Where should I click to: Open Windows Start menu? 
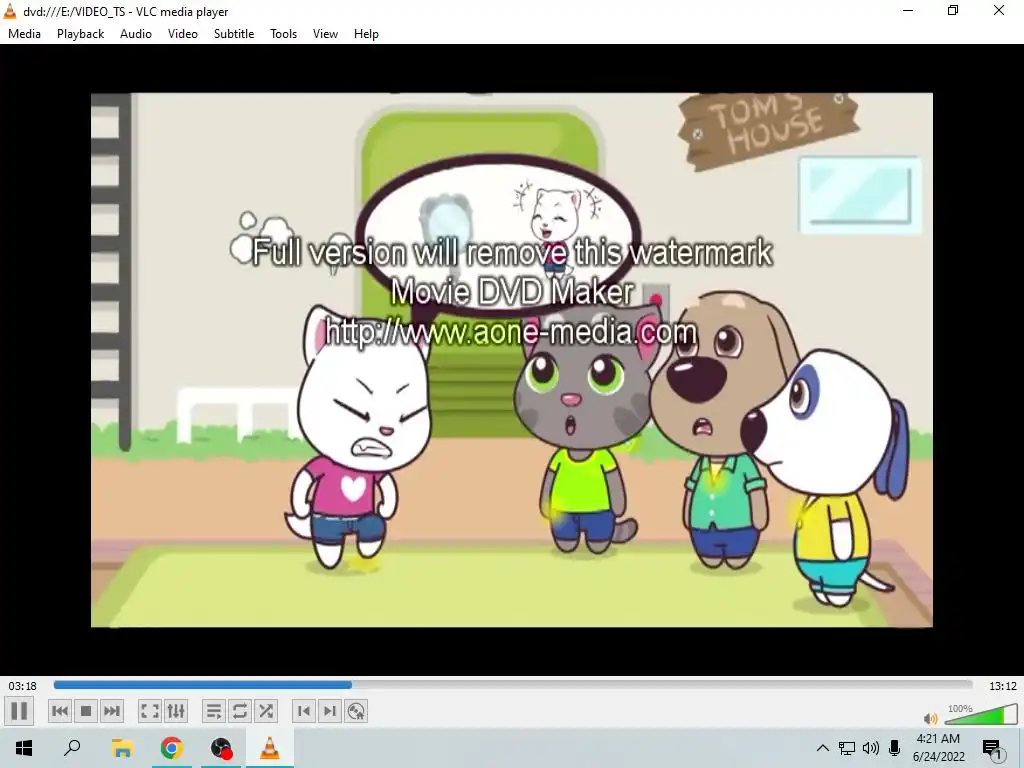pos(24,748)
